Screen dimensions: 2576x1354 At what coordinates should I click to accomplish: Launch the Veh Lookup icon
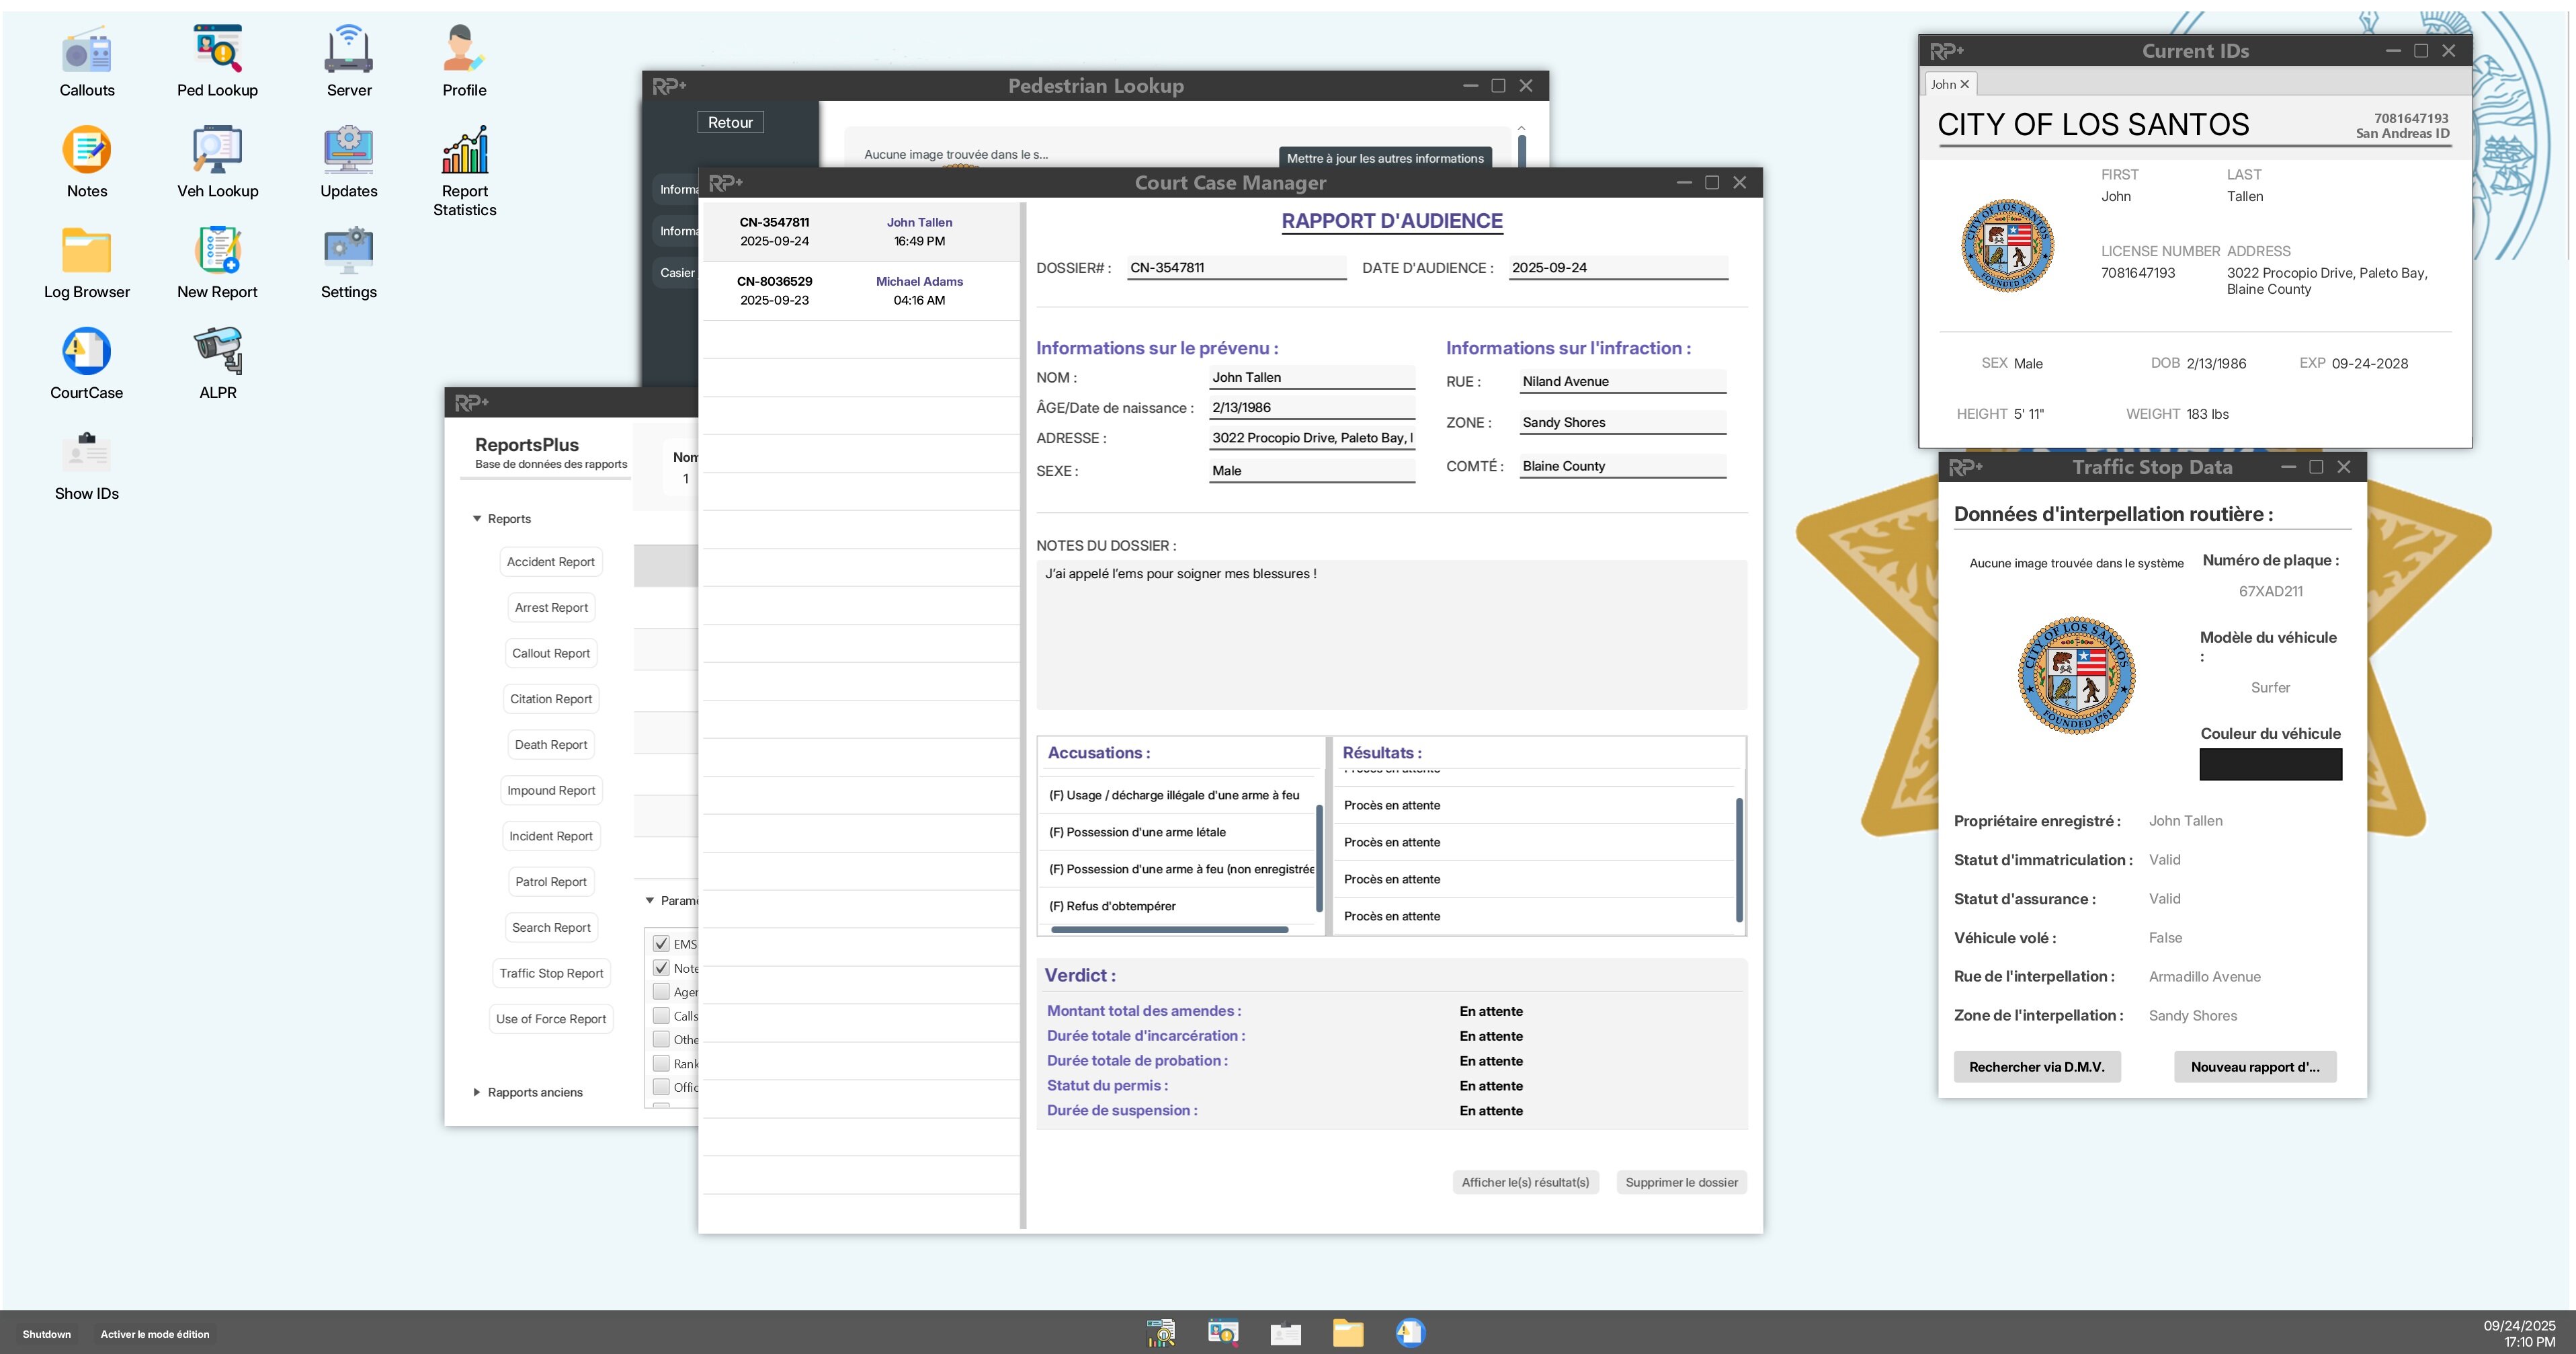[x=217, y=151]
